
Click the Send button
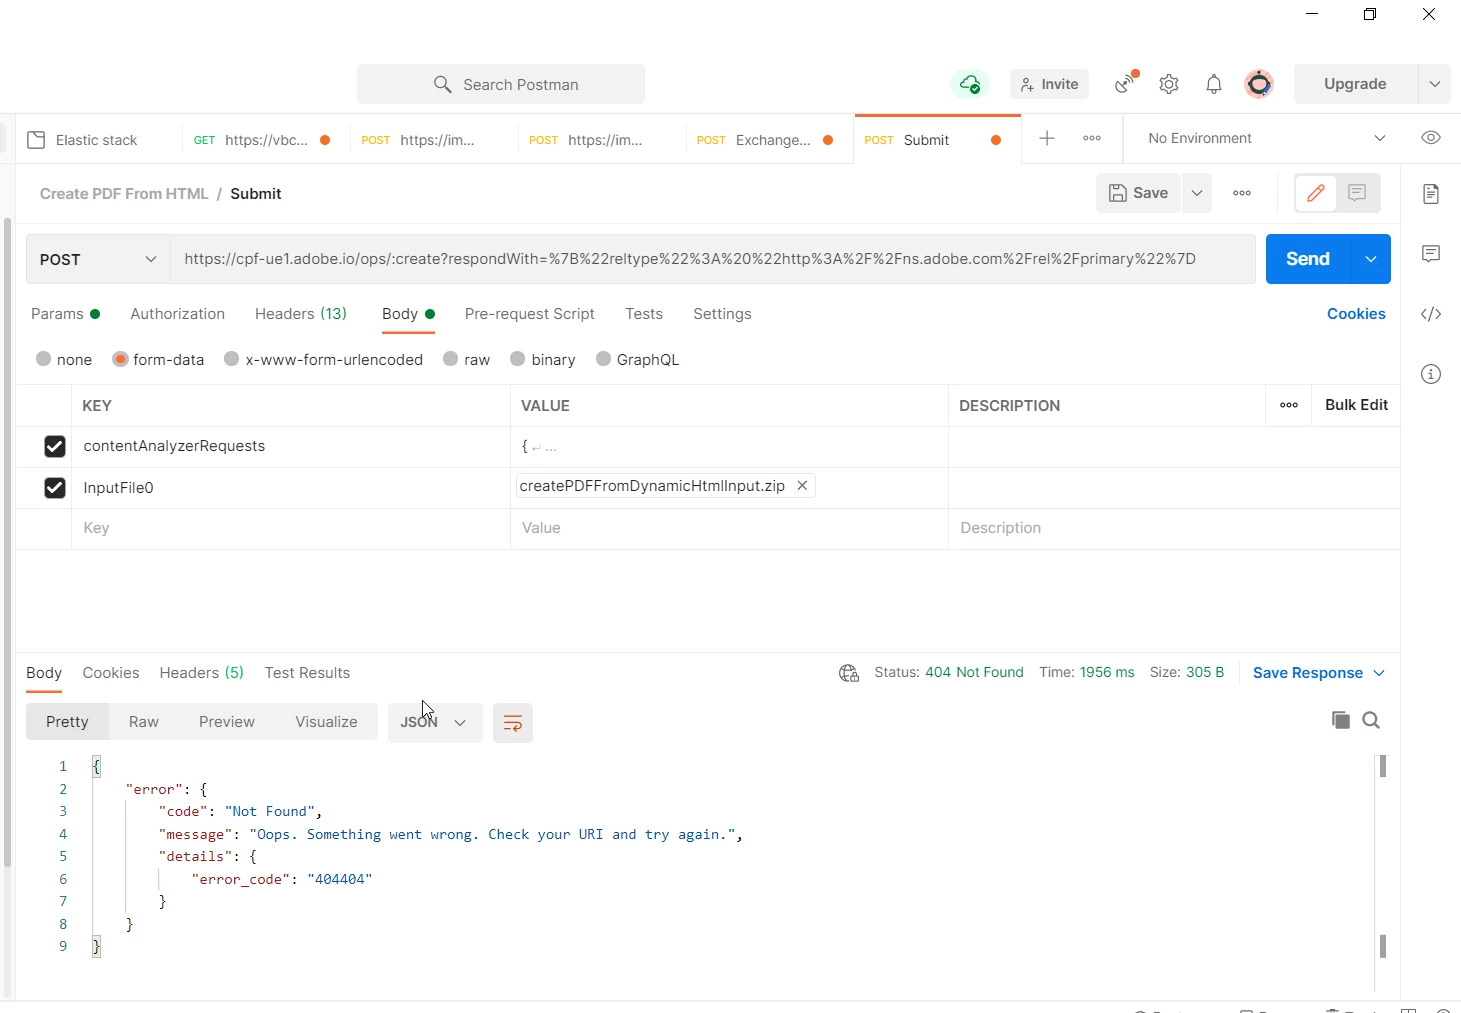coord(1308,259)
